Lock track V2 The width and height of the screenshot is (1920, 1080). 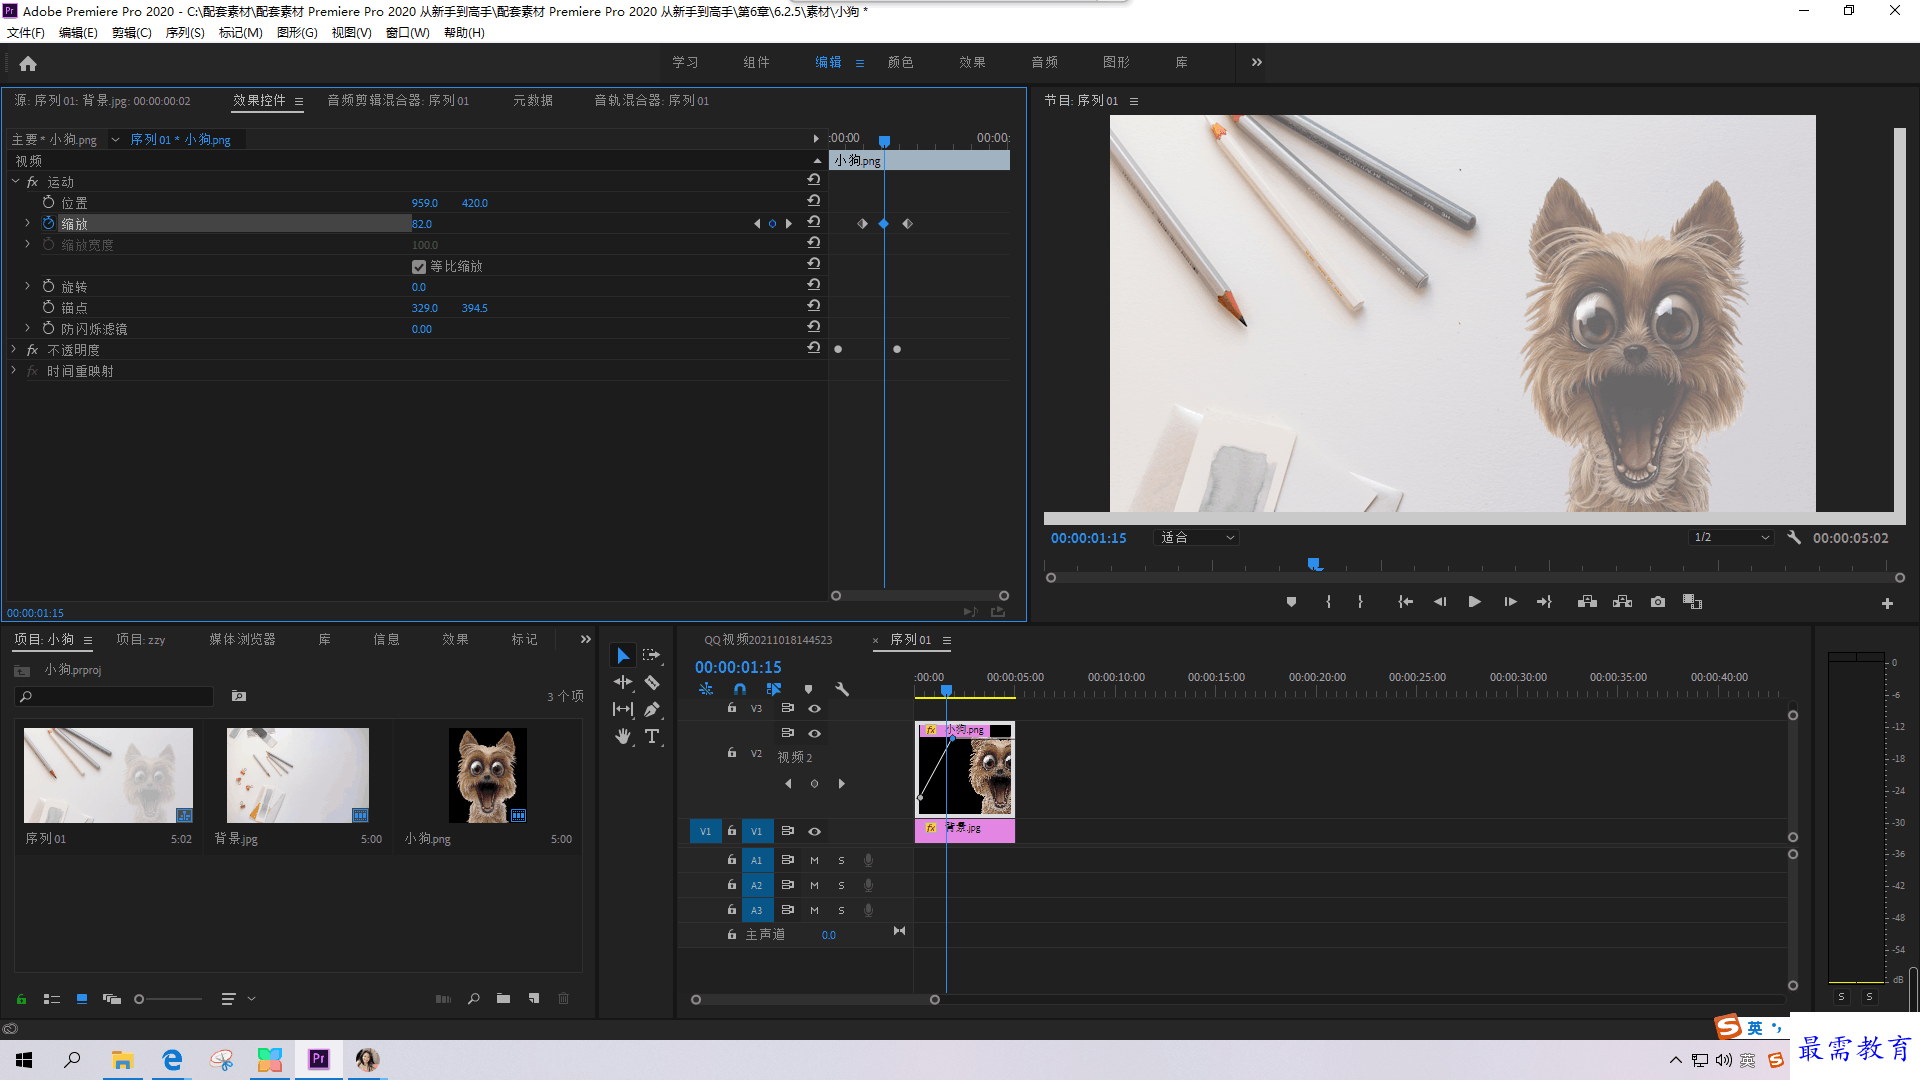click(732, 752)
